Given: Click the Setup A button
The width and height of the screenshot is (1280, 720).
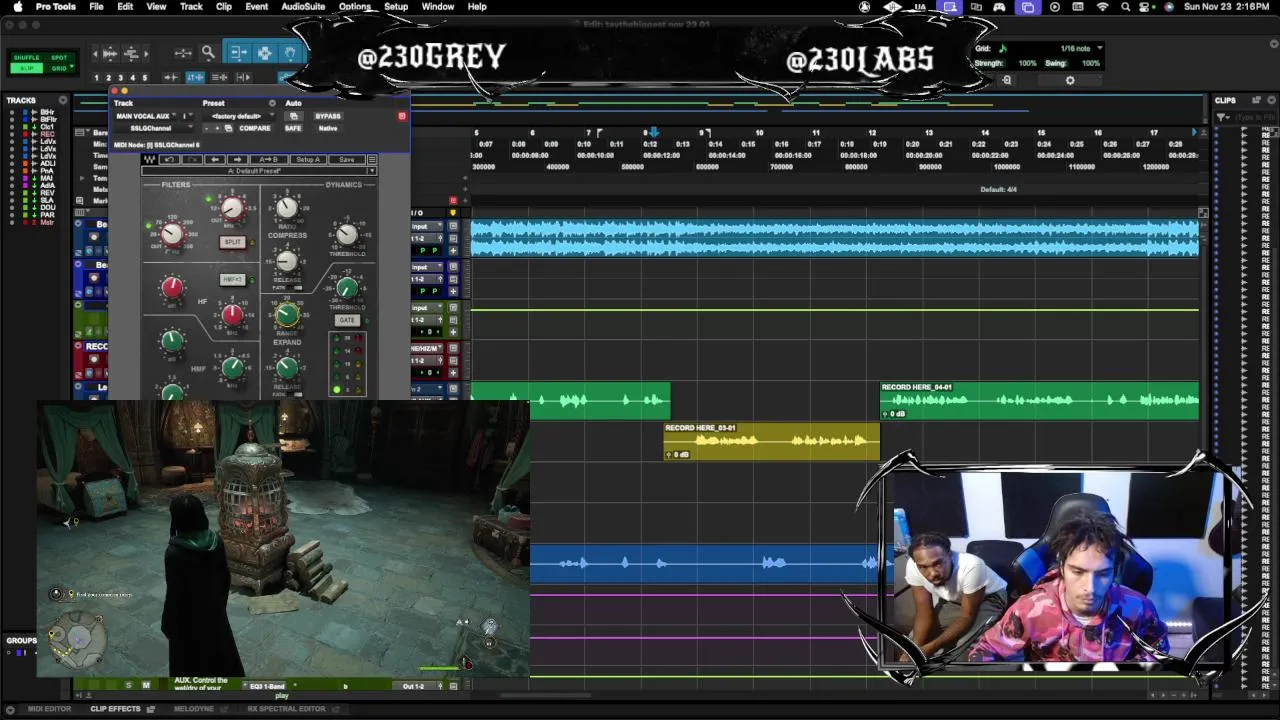Looking at the screenshot, I should pos(308,160).
